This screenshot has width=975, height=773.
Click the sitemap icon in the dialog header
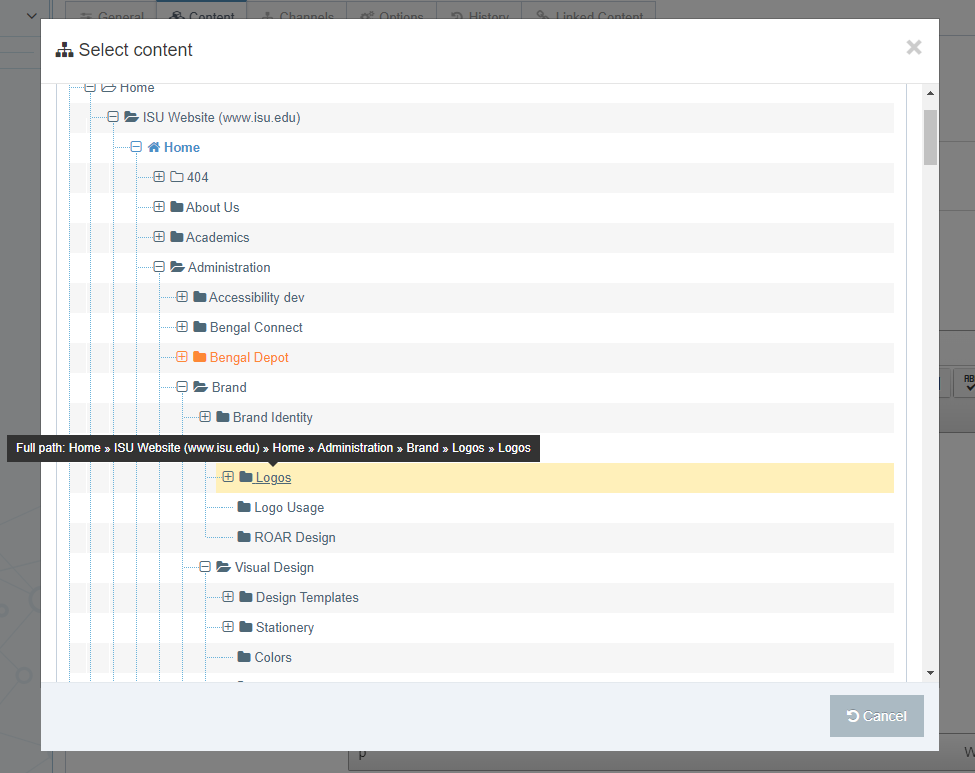[64, 49]
